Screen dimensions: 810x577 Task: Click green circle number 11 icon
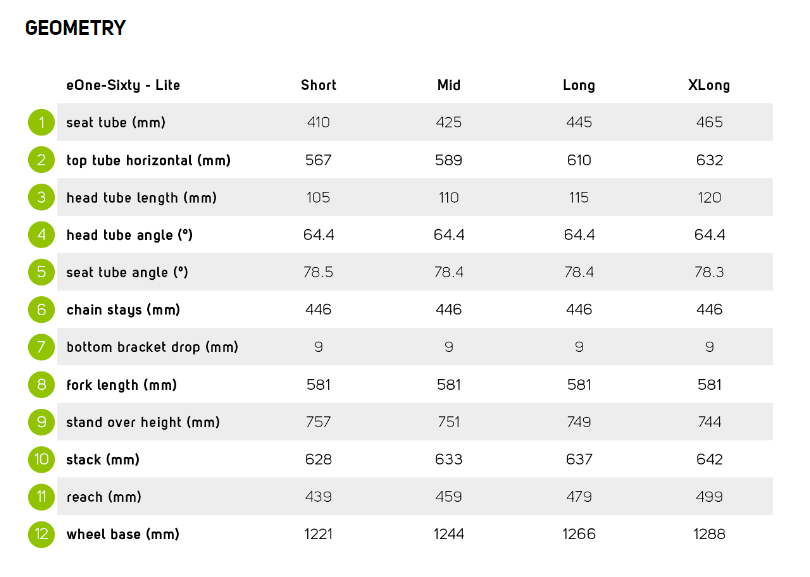pos(41,496)
